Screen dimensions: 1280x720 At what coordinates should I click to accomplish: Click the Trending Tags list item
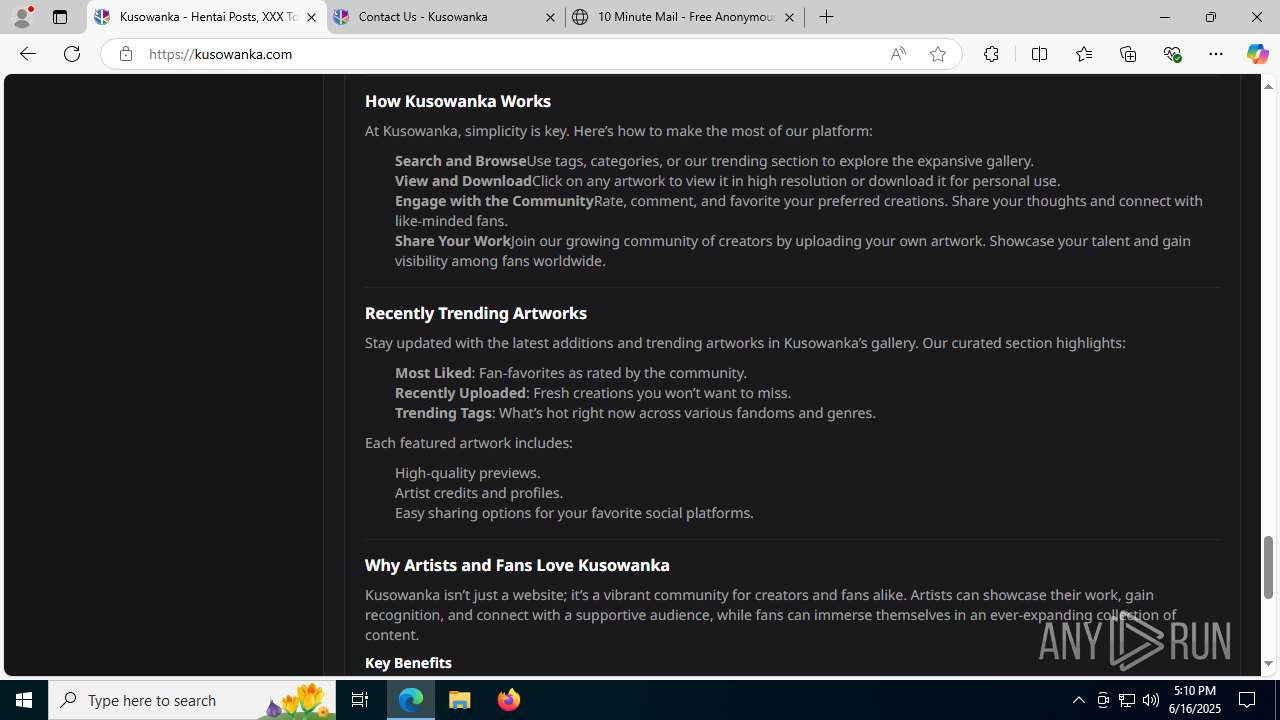coord(635,413)
